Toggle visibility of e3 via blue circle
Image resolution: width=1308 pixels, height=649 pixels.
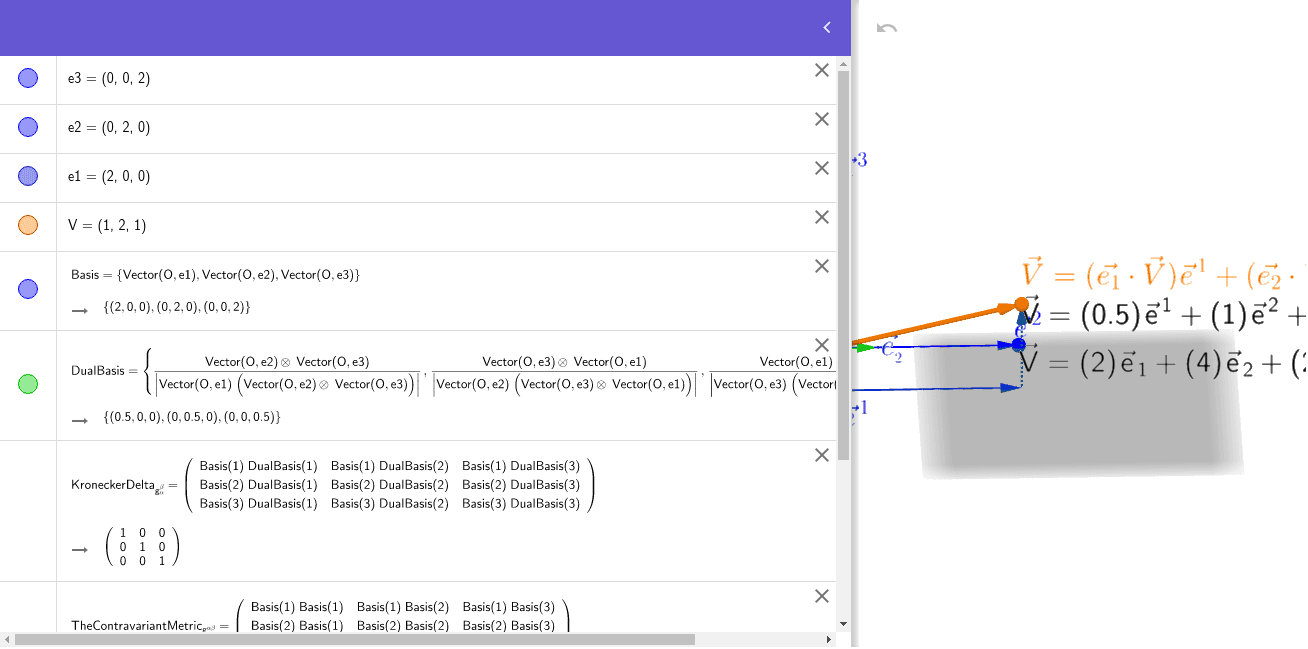(28, 78)
